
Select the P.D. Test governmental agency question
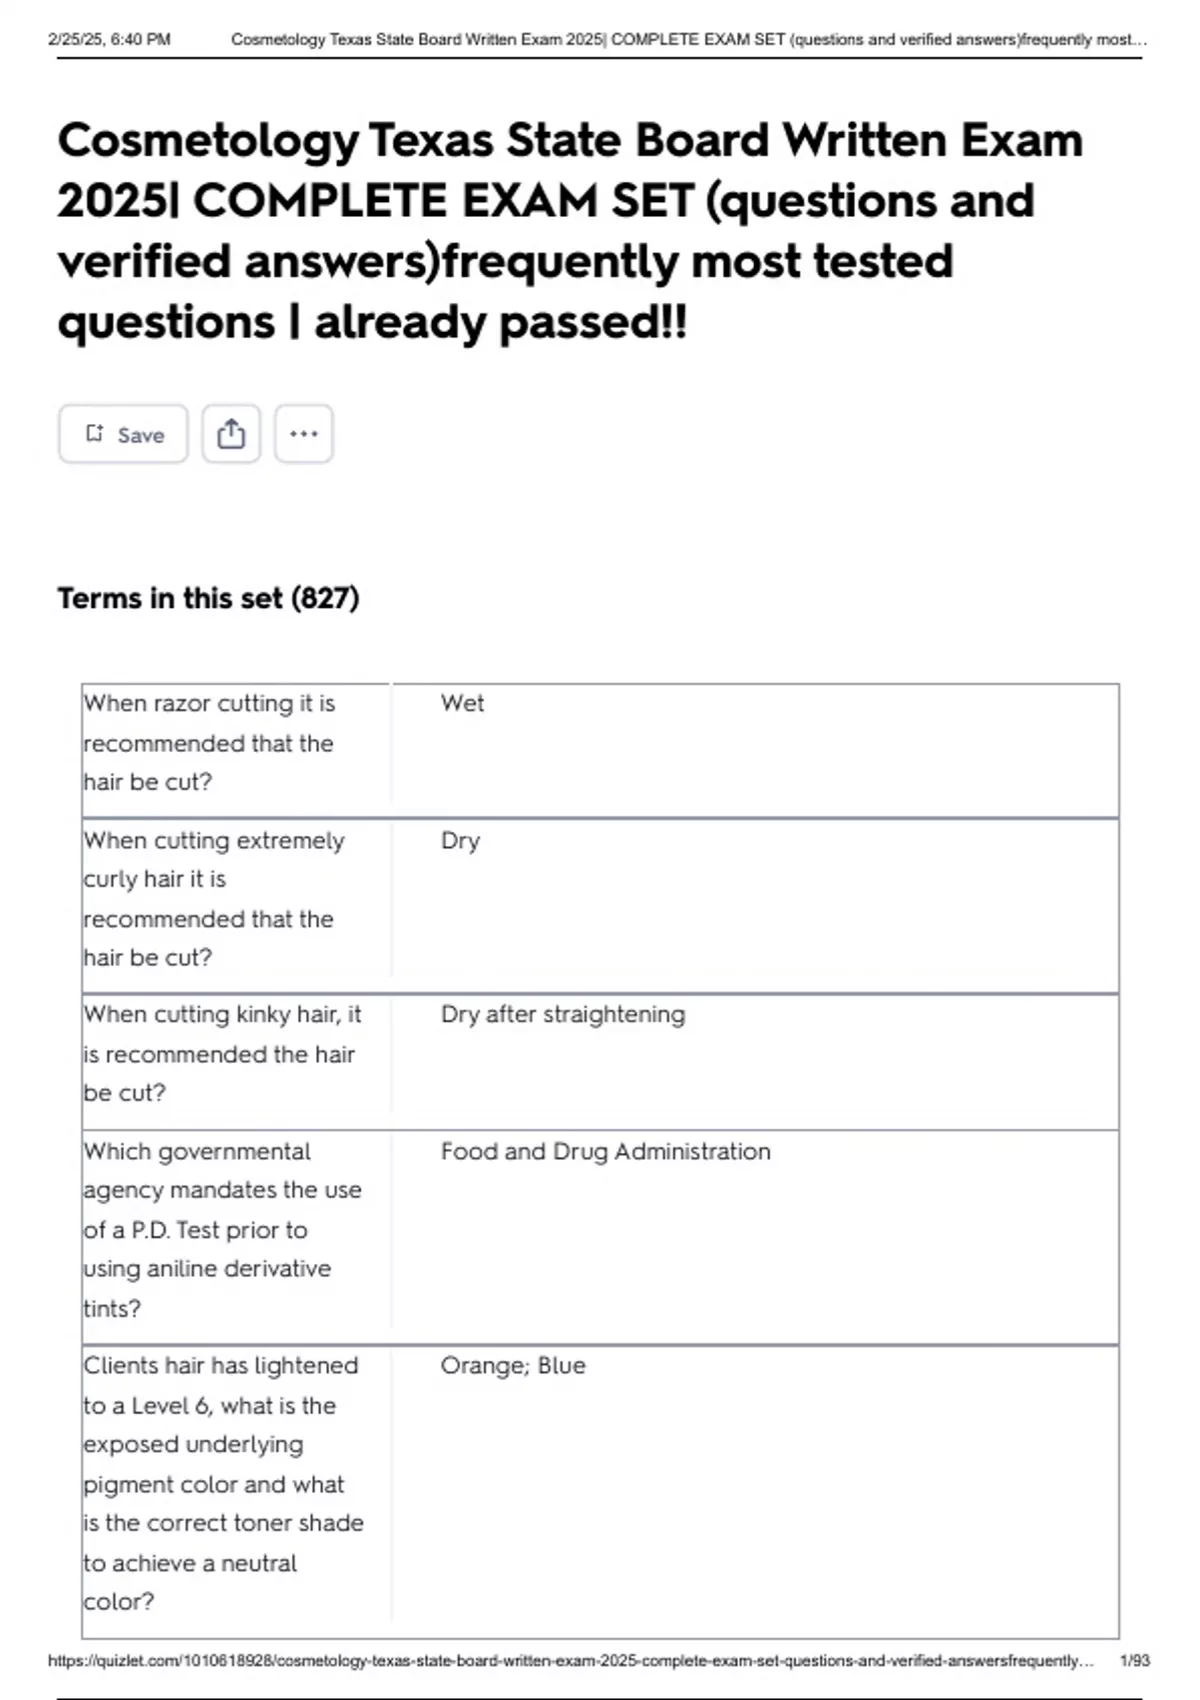[222, 1229]
